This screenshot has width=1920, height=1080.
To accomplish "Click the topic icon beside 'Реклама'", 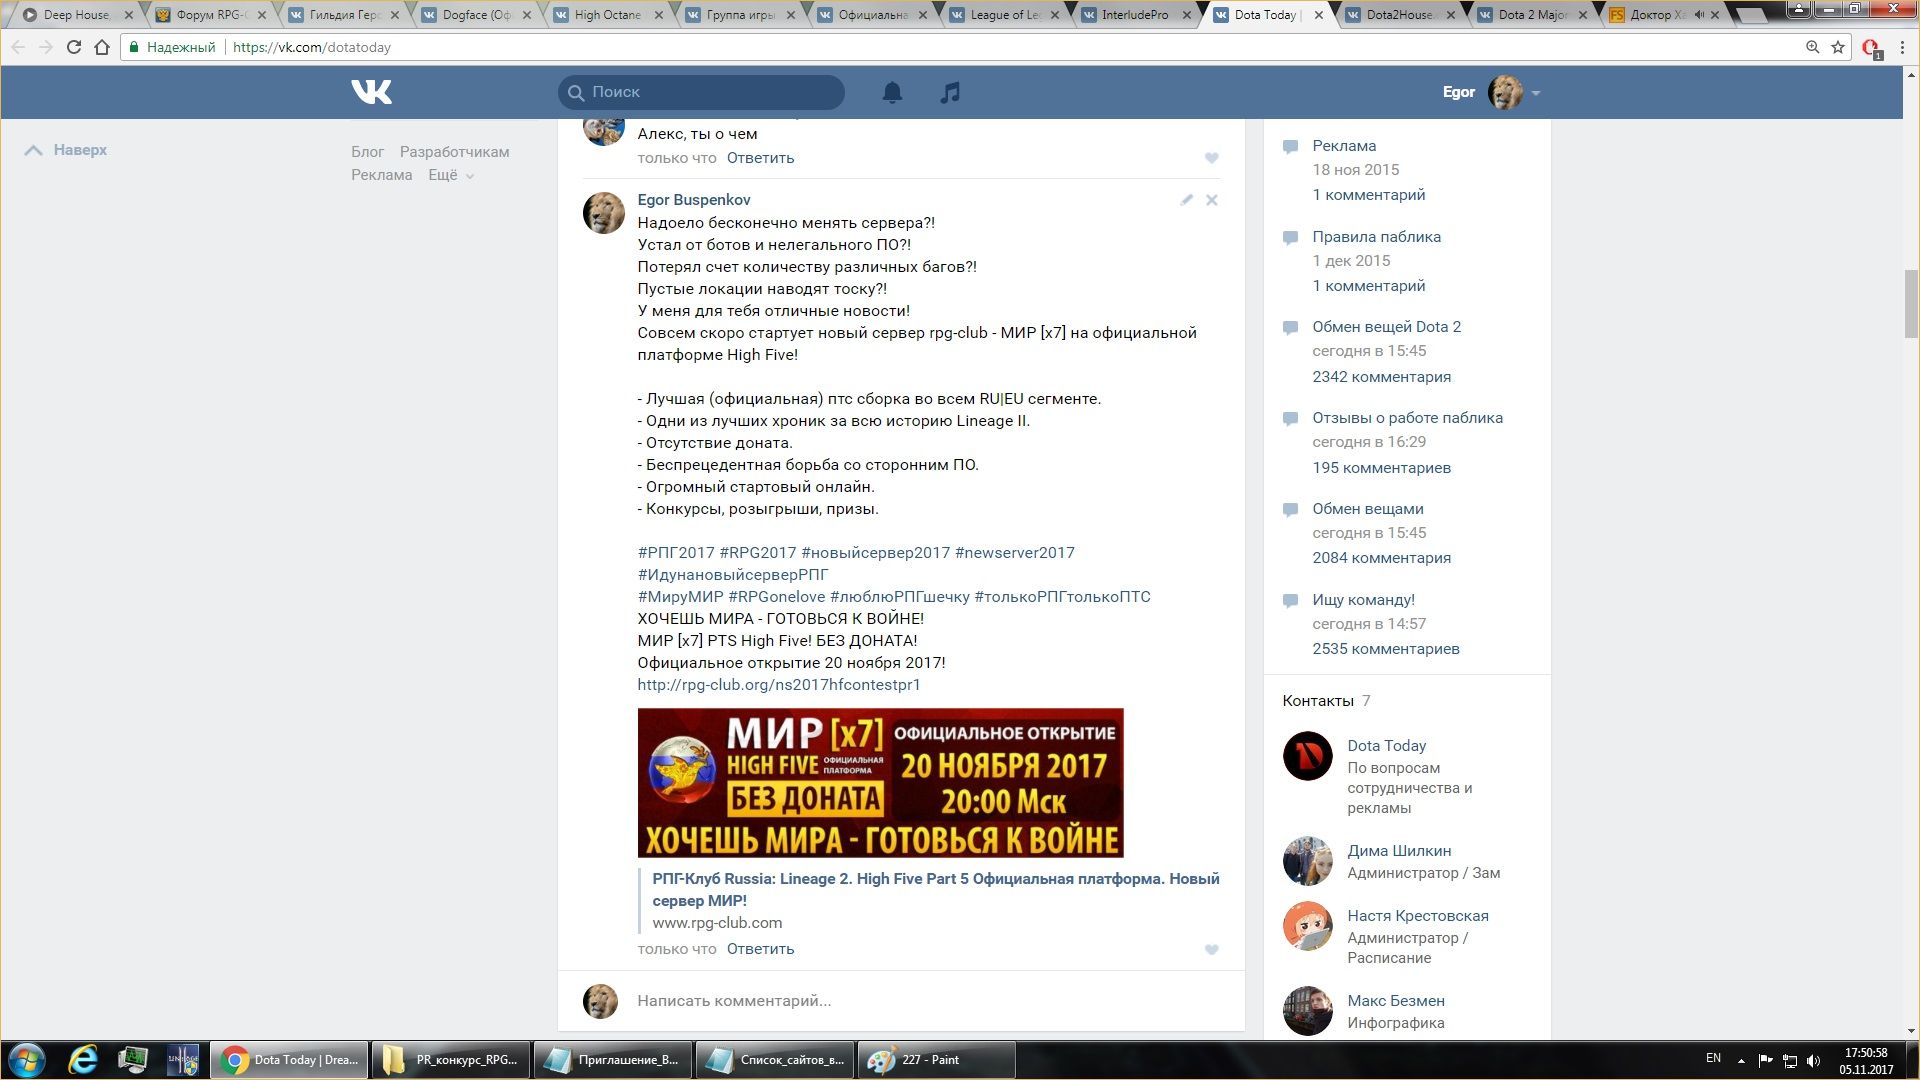I will [1291, 147].
